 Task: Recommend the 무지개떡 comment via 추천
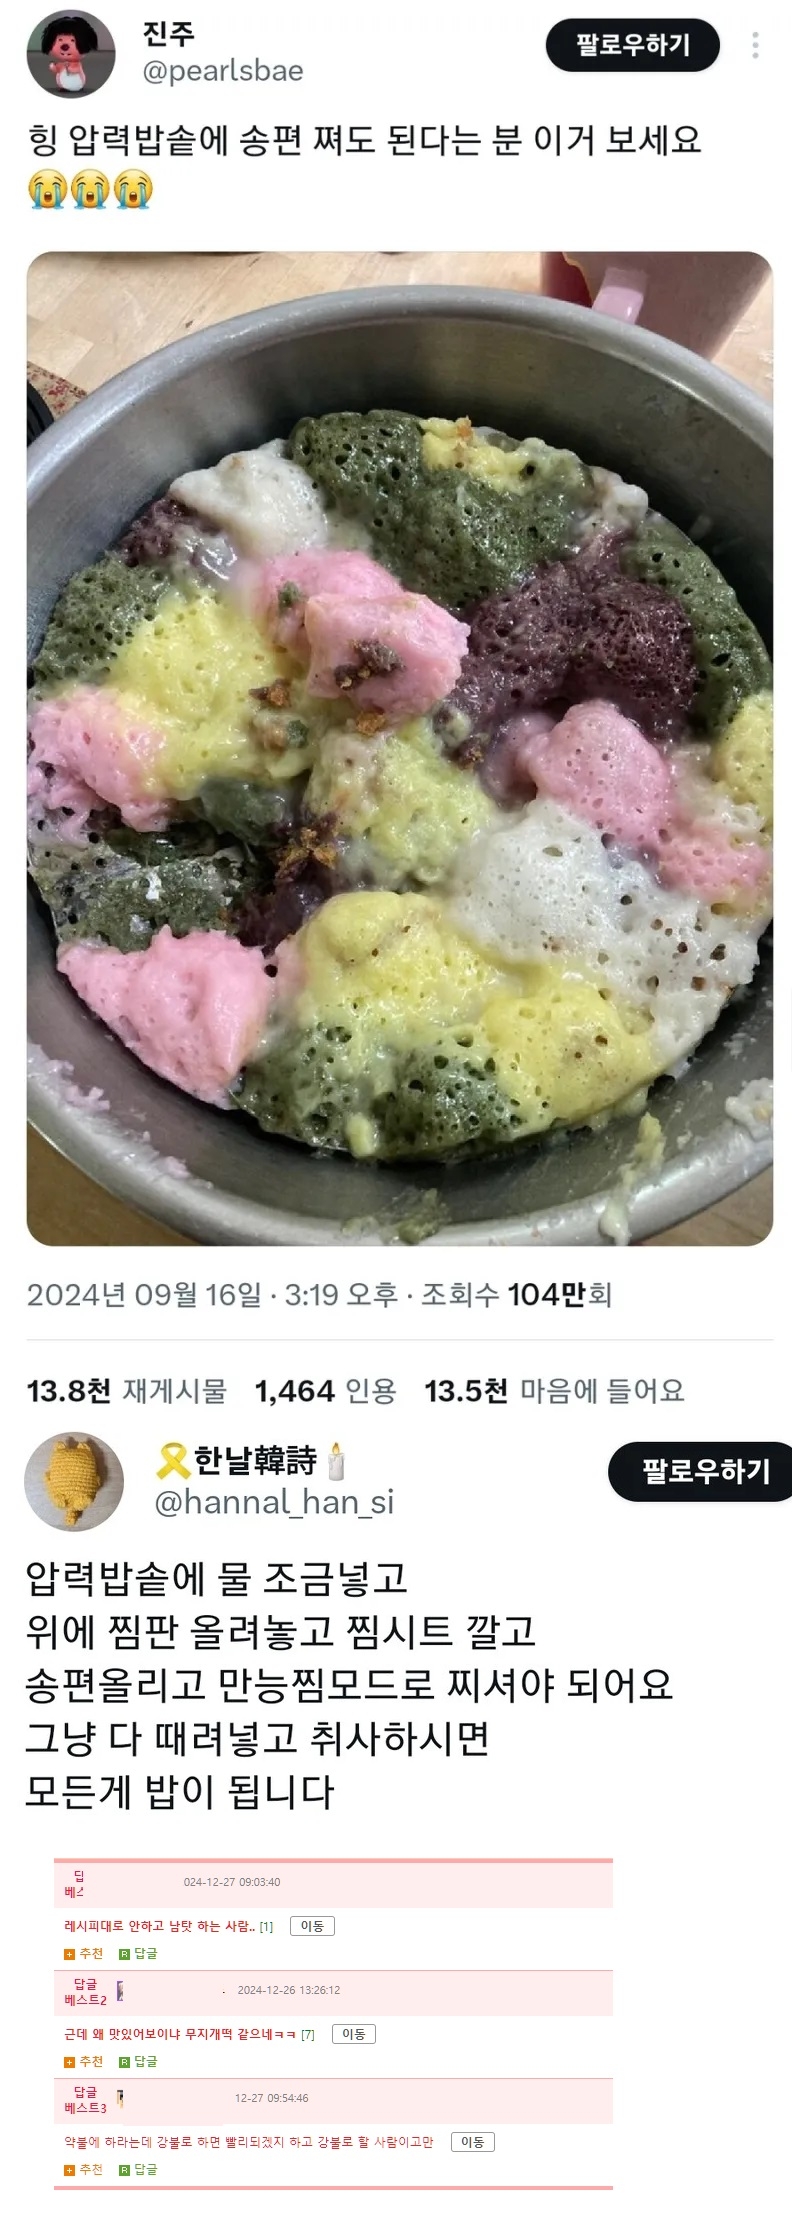coord(84,2062)
